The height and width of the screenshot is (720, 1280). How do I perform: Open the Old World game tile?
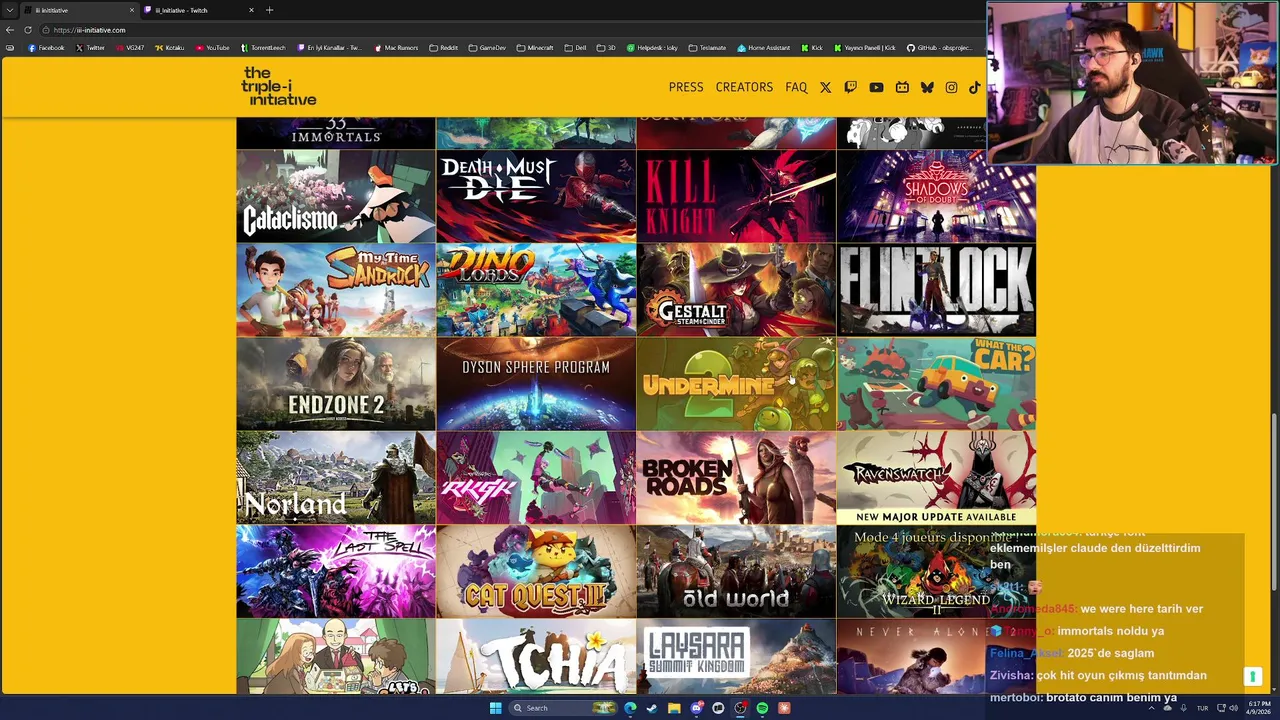tap(736, 572)
